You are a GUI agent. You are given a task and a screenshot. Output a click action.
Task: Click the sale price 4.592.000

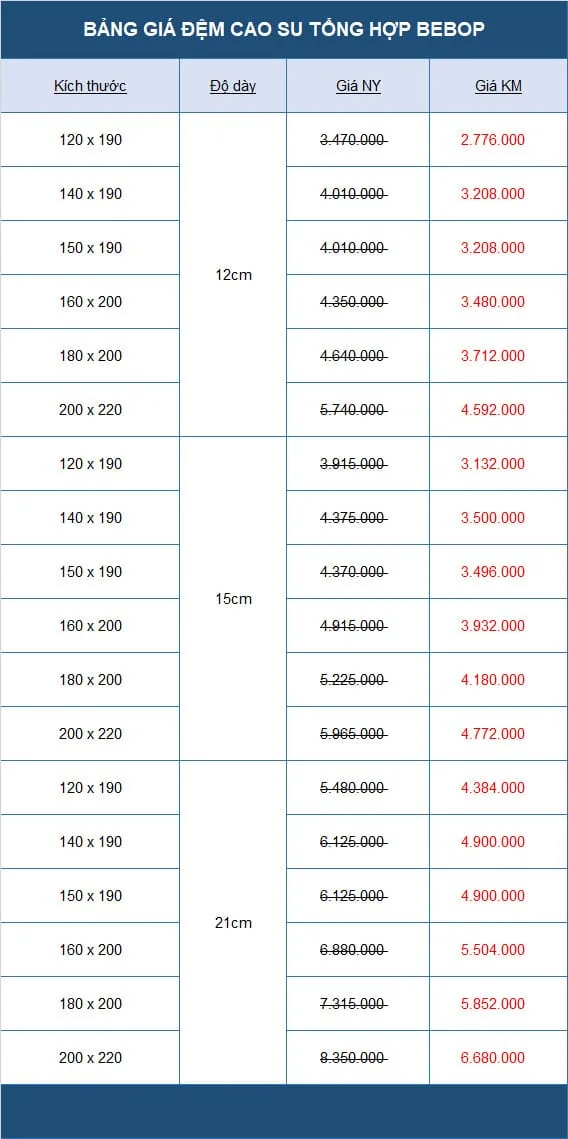click(492, 410)
